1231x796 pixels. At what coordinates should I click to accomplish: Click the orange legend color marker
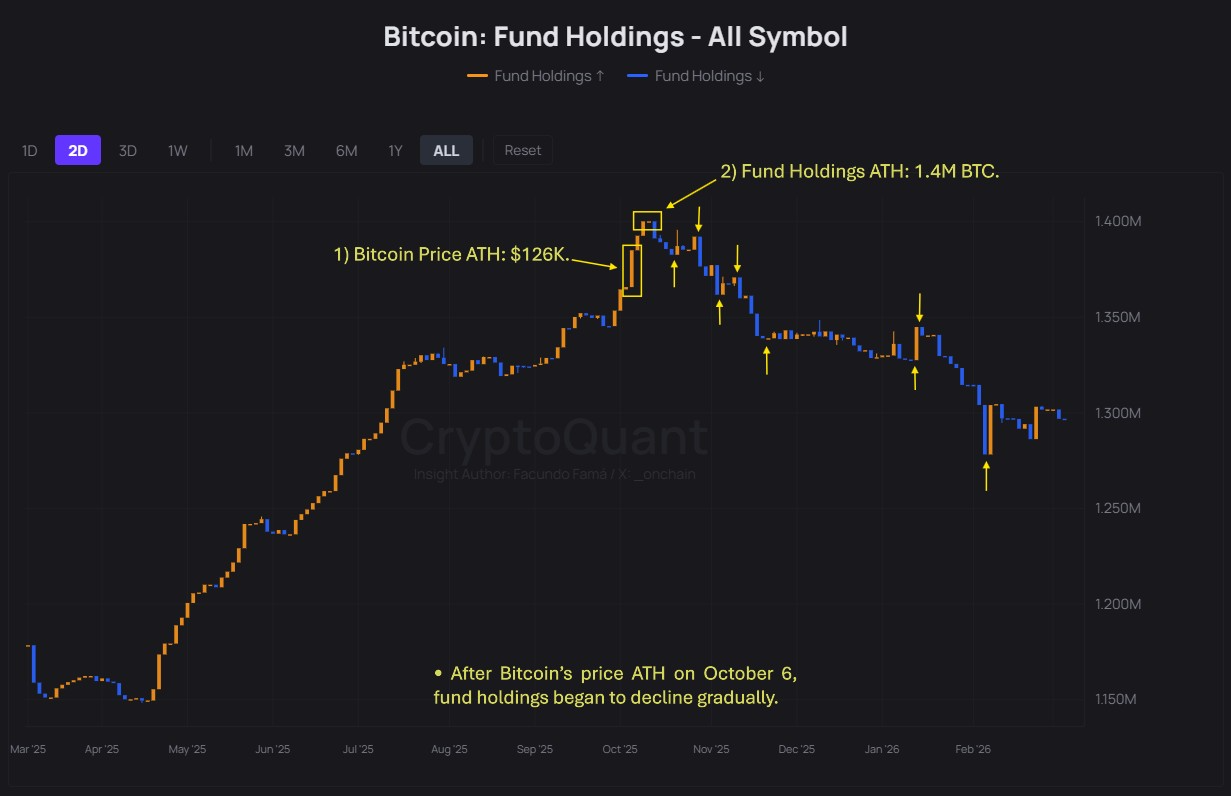click(477, 76)
